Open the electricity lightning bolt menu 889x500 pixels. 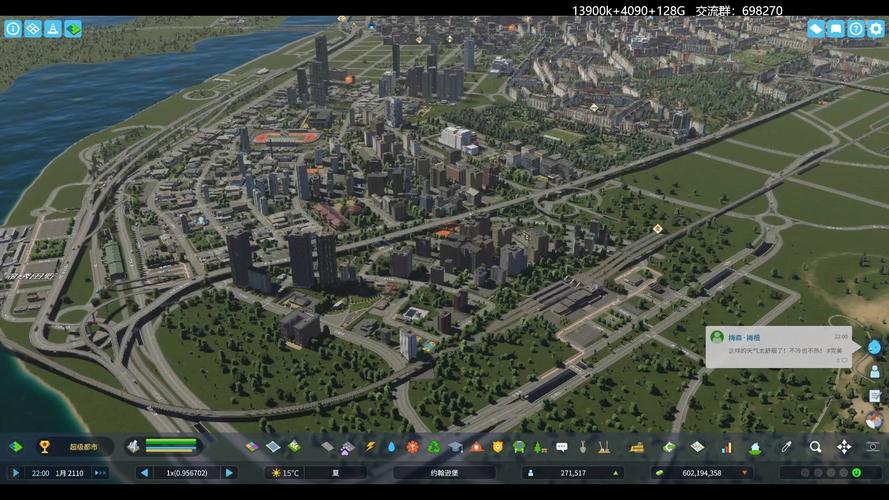(x=370, y=447)
